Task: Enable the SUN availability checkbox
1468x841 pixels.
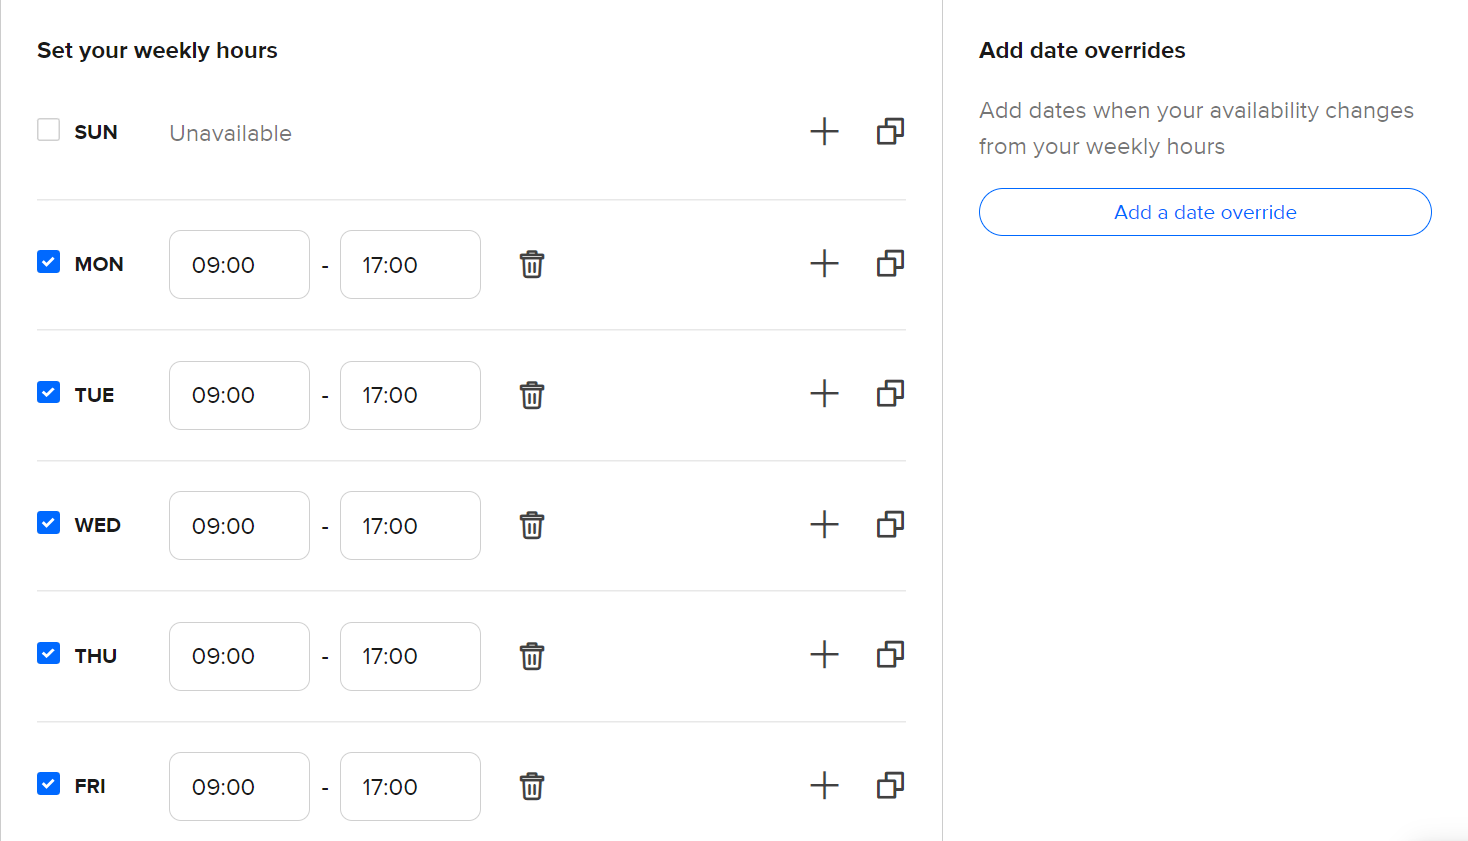Action: point(48,130)
